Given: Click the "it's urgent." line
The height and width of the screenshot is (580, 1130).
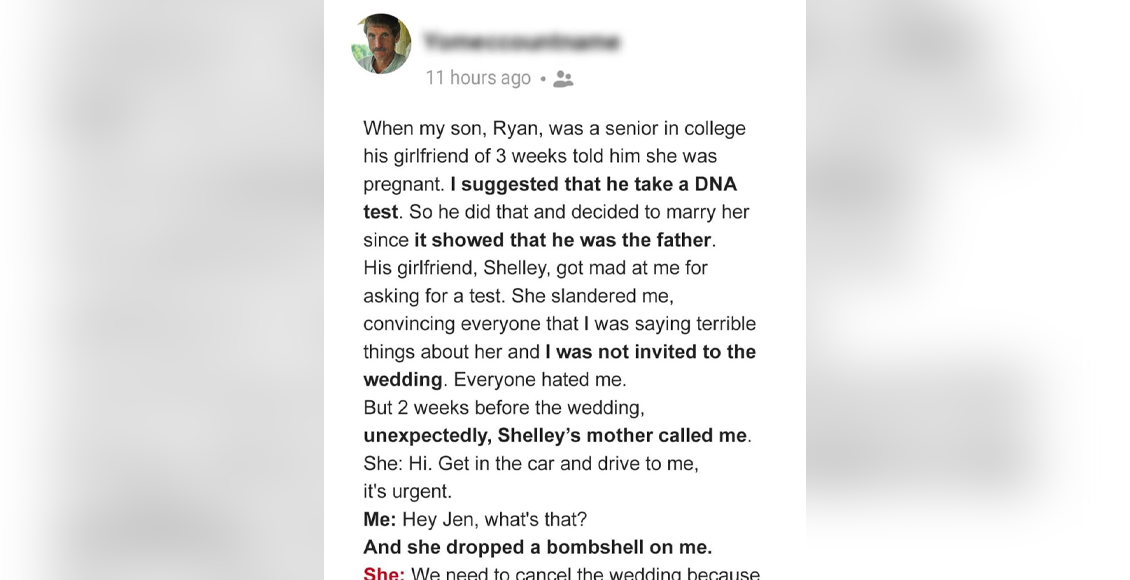Looking at the screenshot, I should click(407, 491).
